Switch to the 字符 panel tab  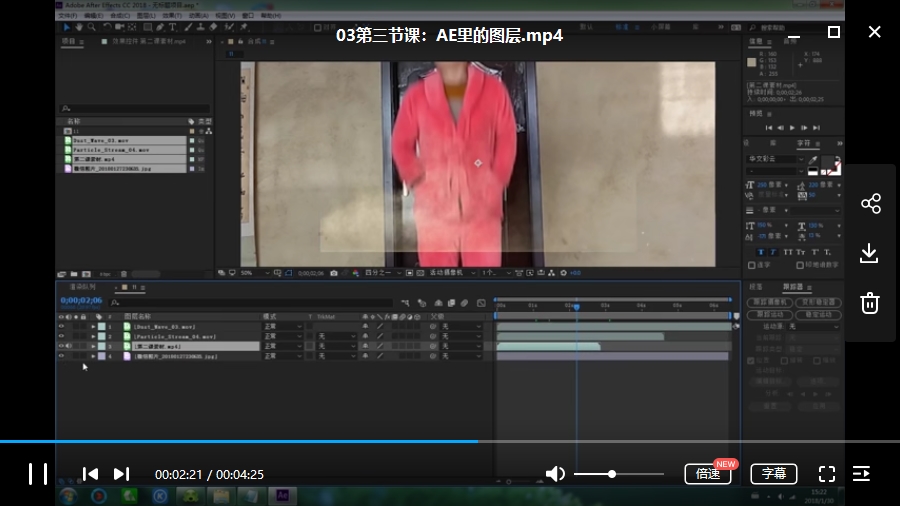(804, 143)
